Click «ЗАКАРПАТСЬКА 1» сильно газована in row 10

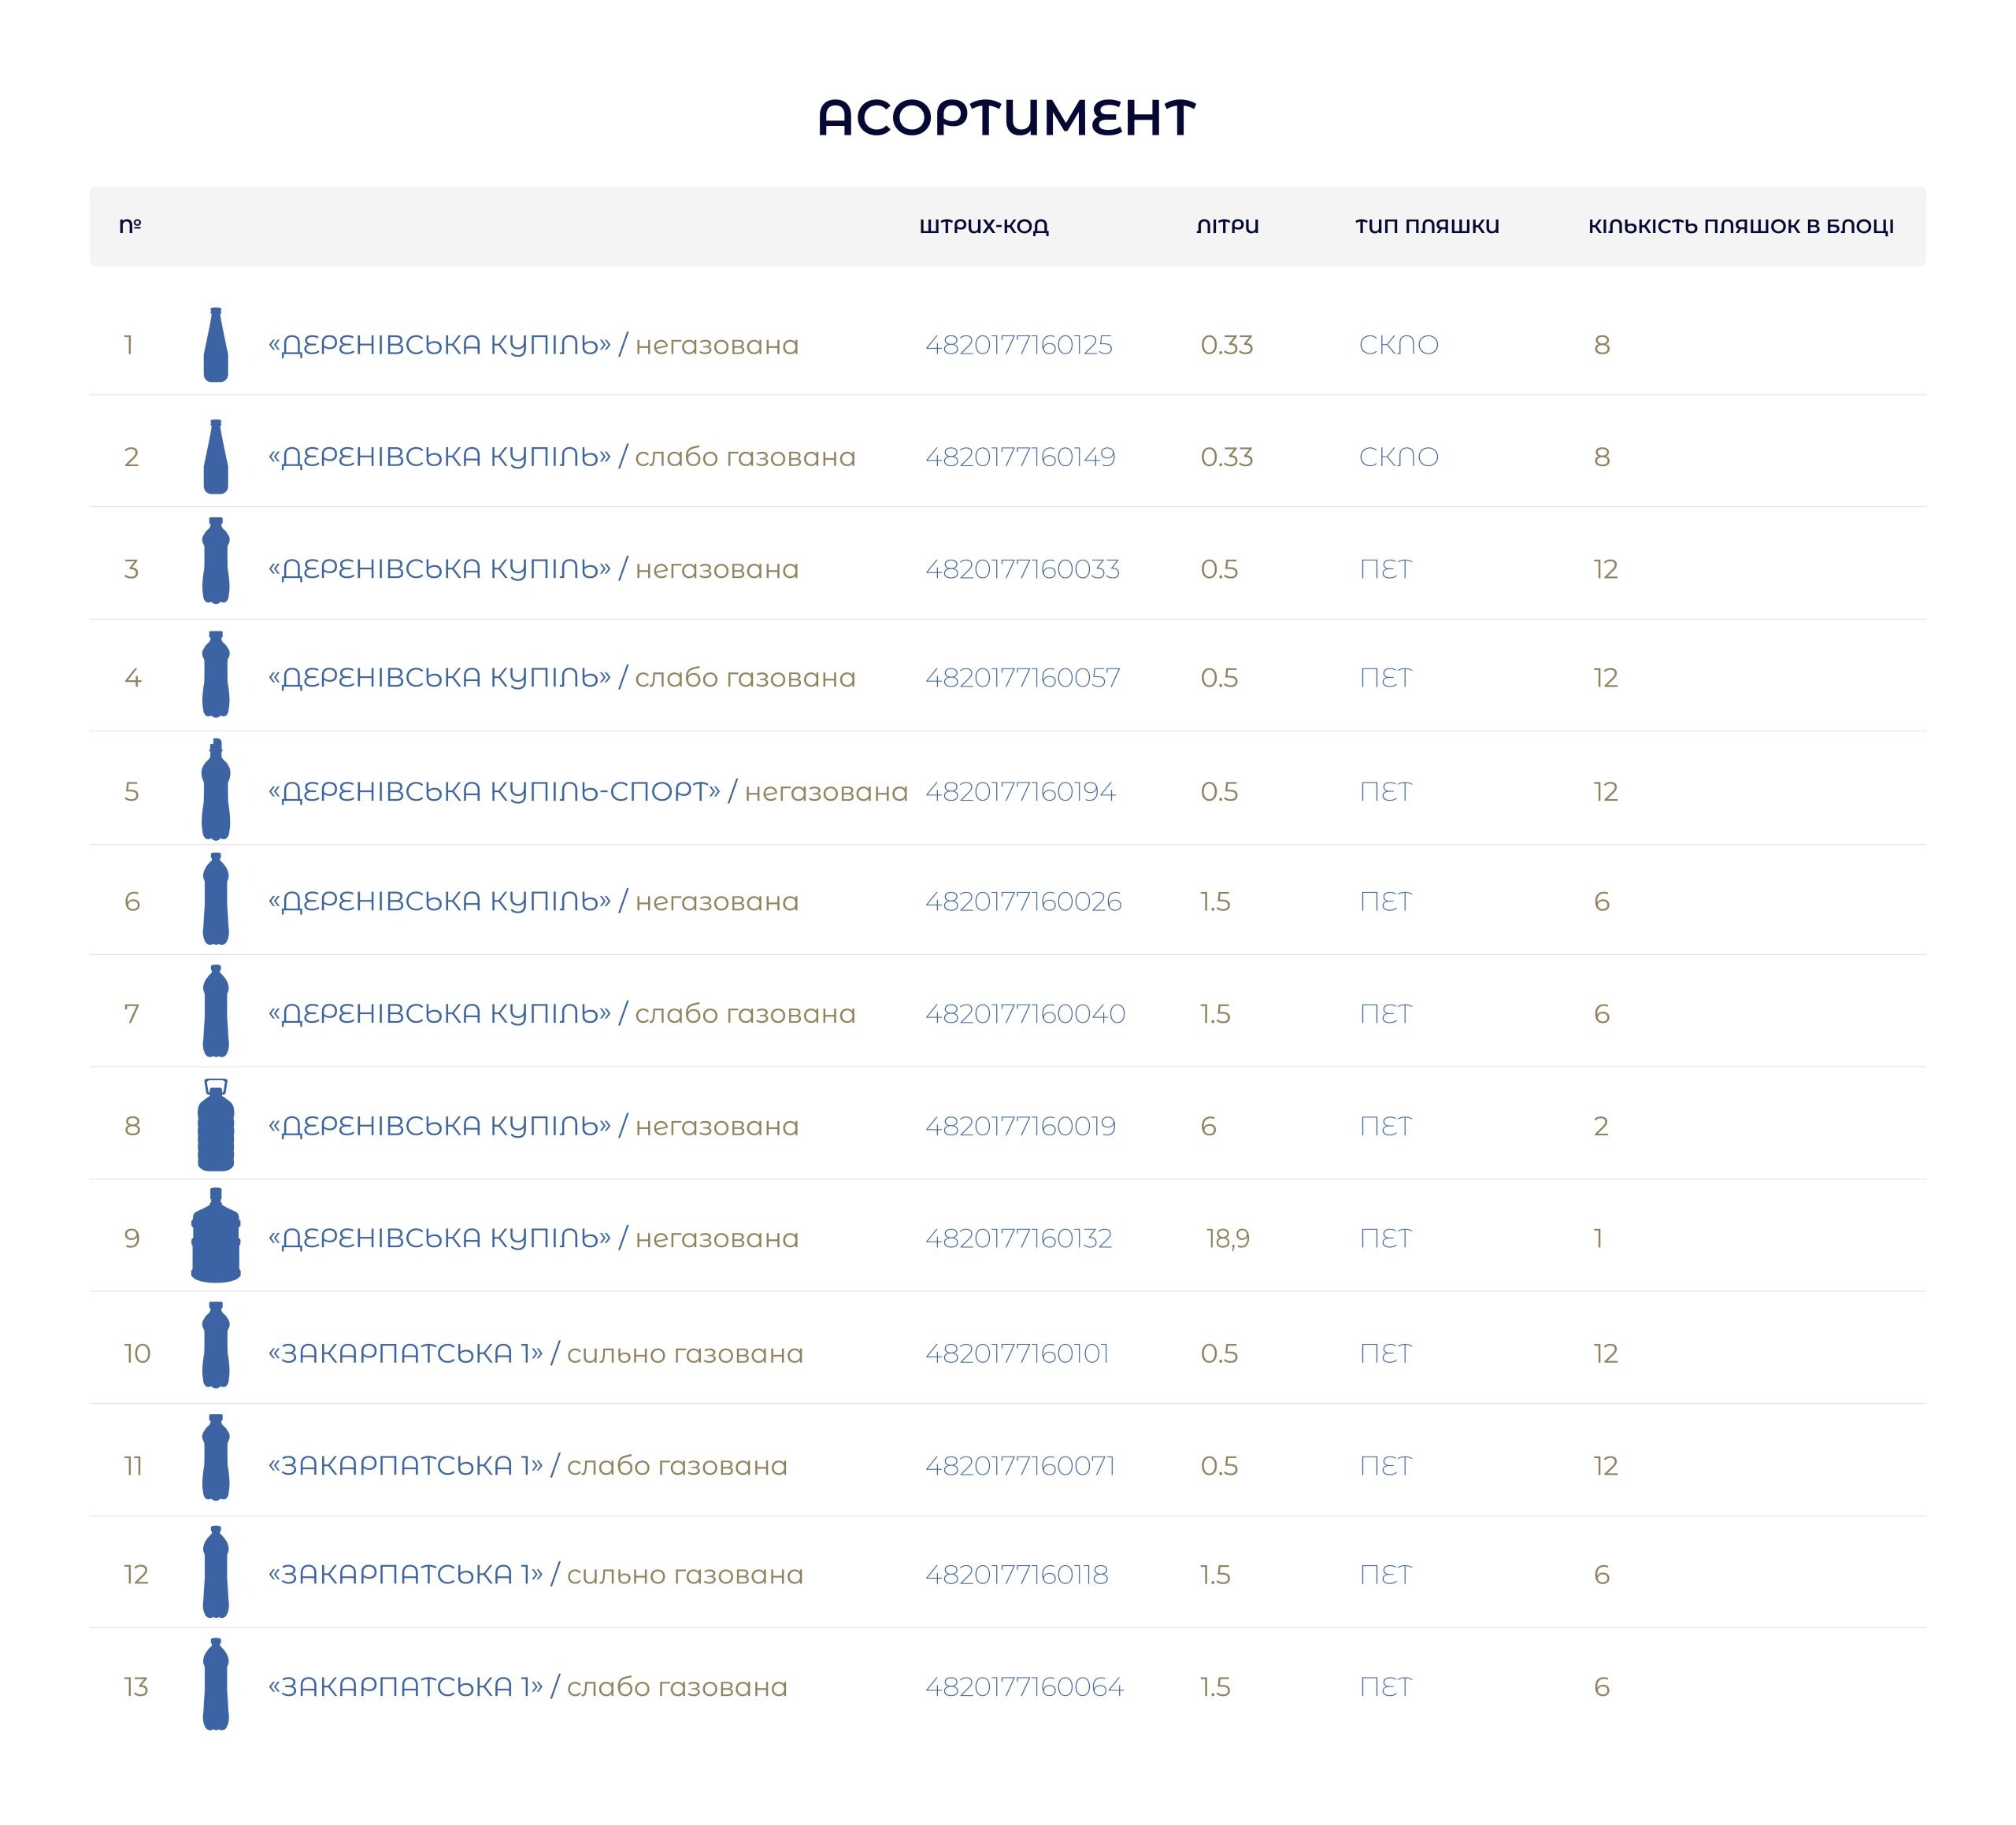point(536,1354)
